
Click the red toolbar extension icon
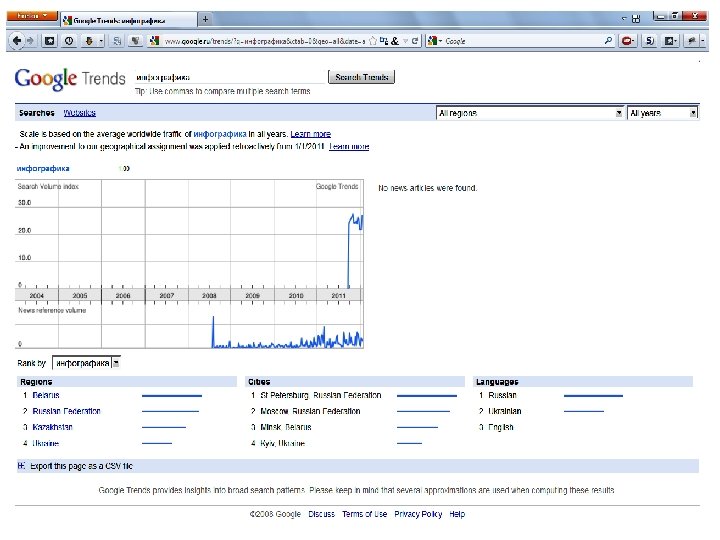(627, 41)
